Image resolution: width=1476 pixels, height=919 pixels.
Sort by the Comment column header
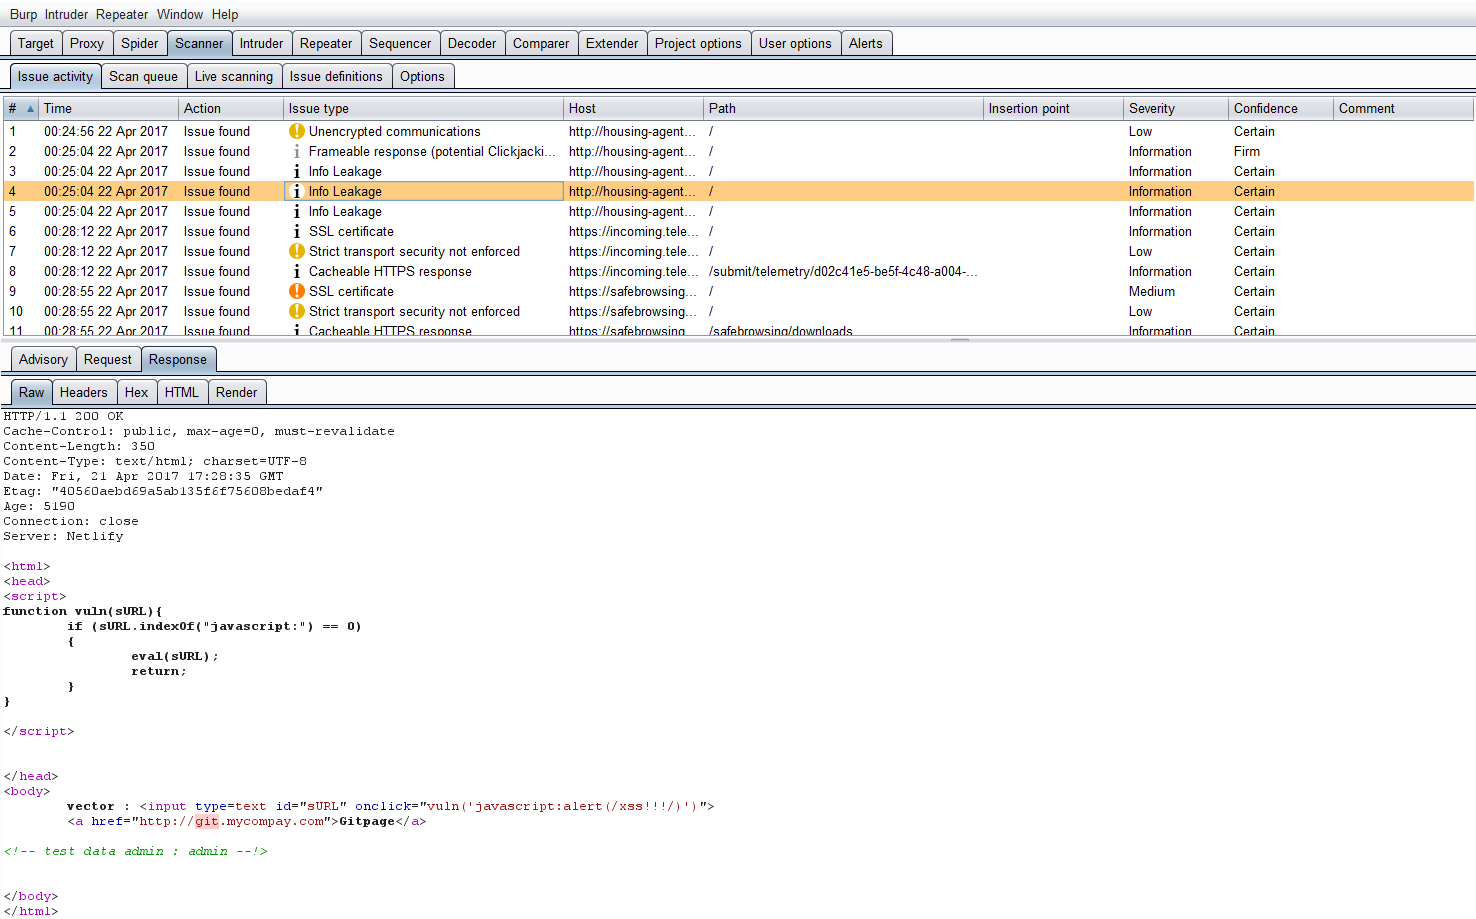tap(1403, 108)
